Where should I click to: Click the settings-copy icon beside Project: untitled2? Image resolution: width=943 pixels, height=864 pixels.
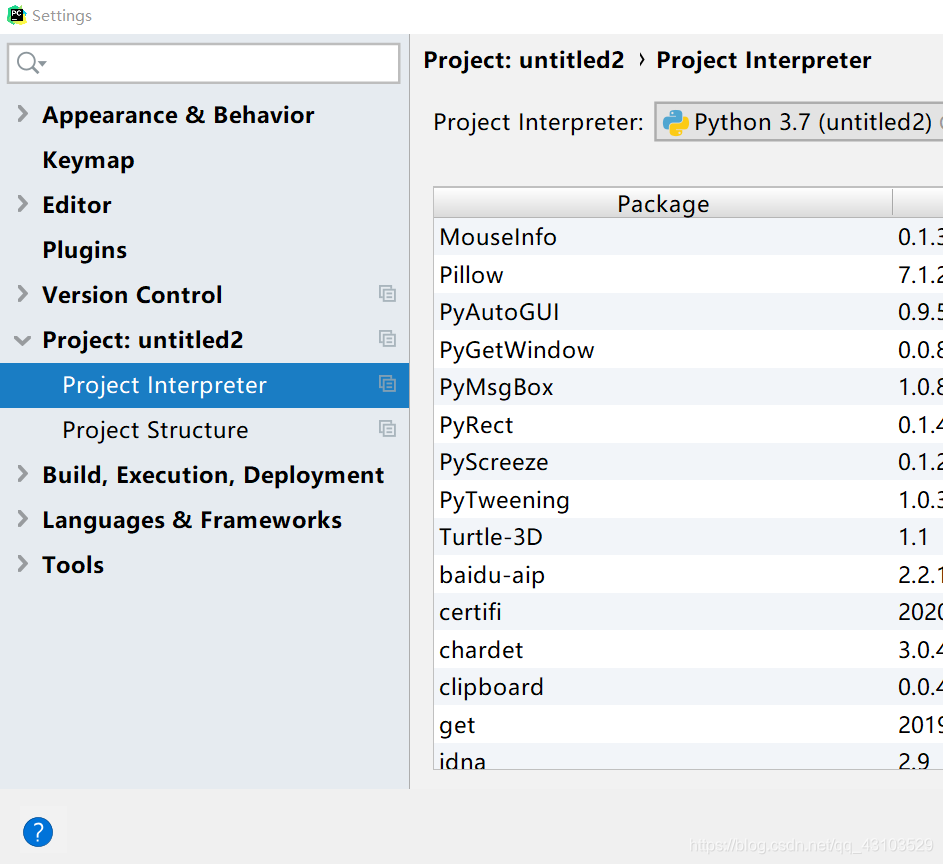pyautogui.click(x=388, y=339)
